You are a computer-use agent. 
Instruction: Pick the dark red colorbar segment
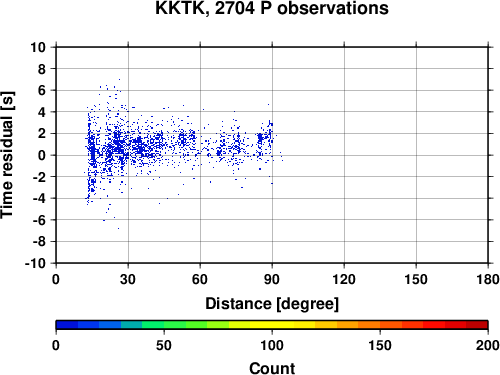(x=477, y=325)
